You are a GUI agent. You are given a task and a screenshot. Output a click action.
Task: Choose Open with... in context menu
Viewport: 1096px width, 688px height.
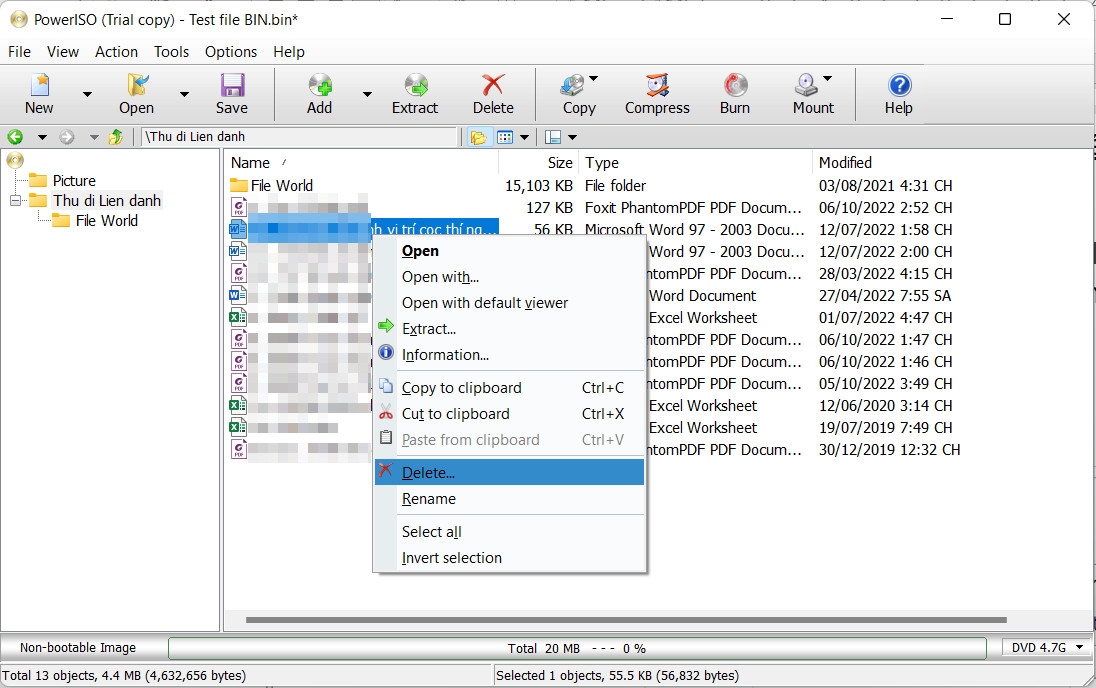point(509,277)
